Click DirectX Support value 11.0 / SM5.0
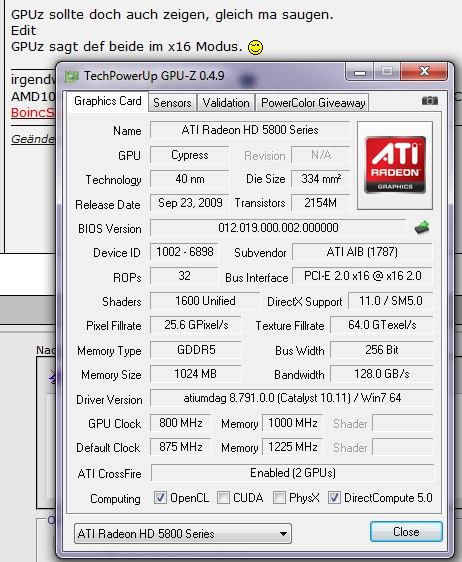462x562 pixels. [391, 301]
